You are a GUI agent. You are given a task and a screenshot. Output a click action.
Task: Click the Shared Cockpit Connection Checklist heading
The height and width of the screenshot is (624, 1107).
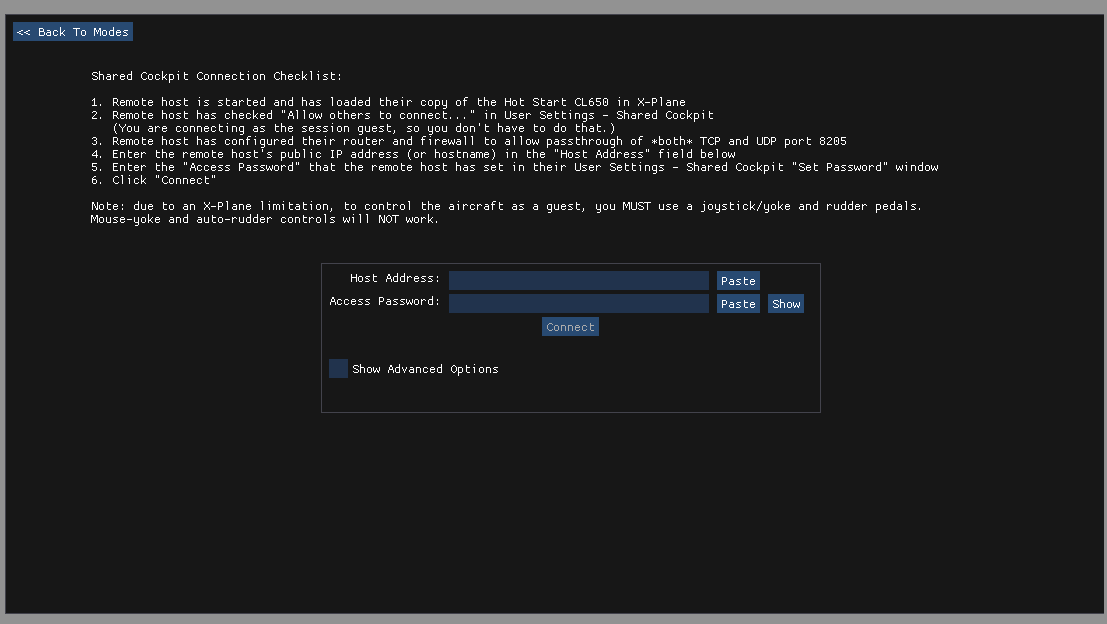point(216,76)
